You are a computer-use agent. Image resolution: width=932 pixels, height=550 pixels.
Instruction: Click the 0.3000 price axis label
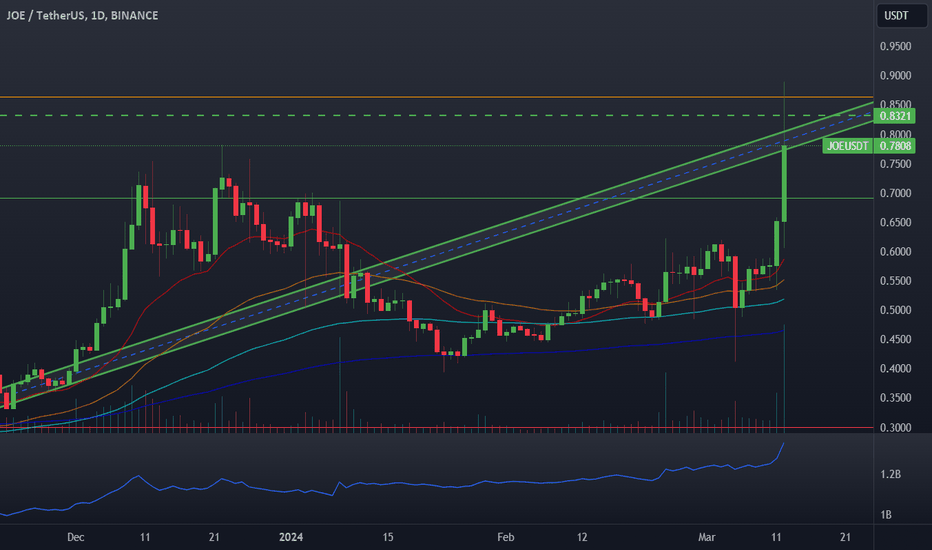[895, 428]
